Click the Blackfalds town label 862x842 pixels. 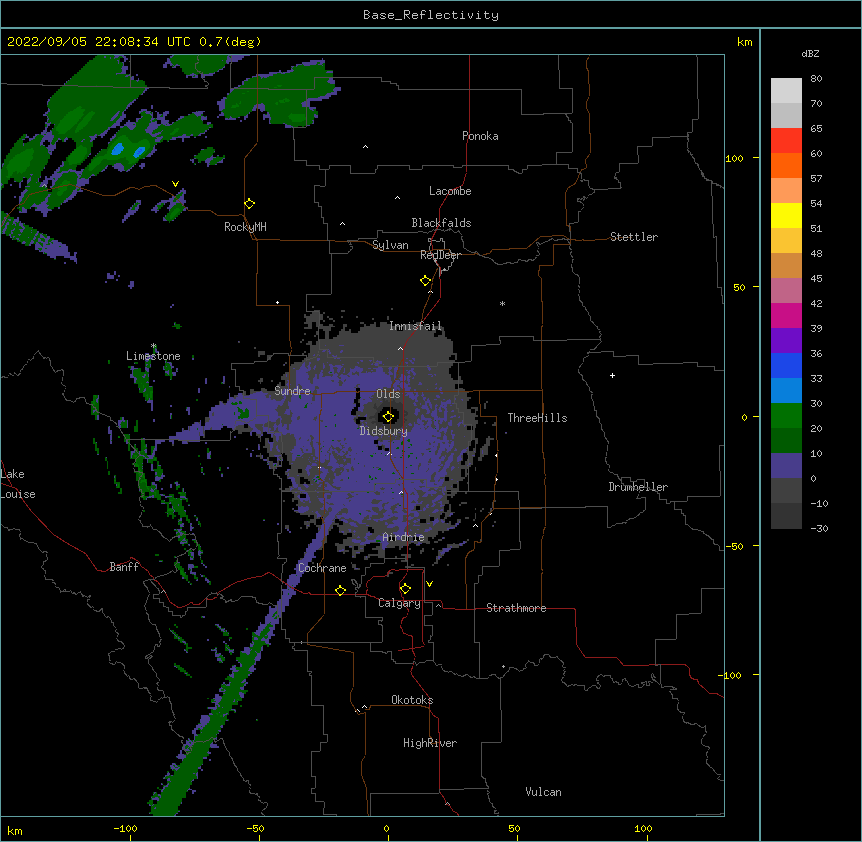(x=441, y=223)
